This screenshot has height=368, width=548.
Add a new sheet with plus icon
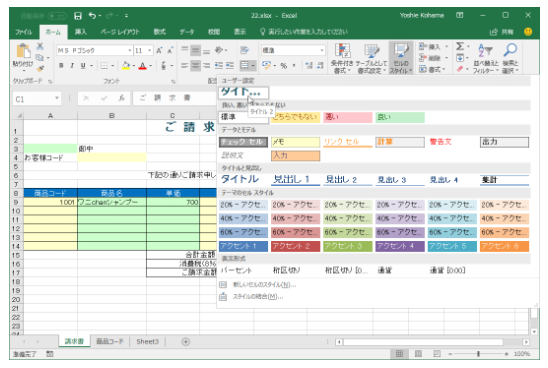coord(186,341)
